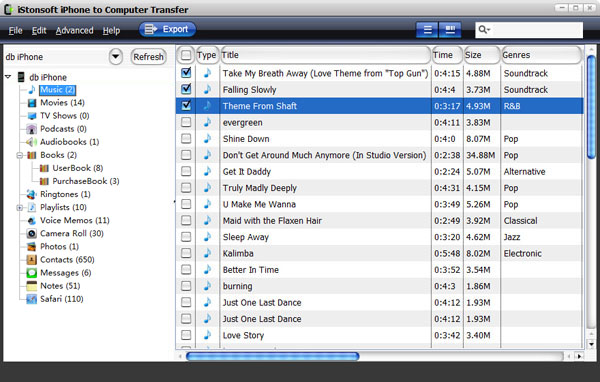Check the Shine Down checkbox
The height and width of the screenshot is (382, 600).
(x=186, y=139)
